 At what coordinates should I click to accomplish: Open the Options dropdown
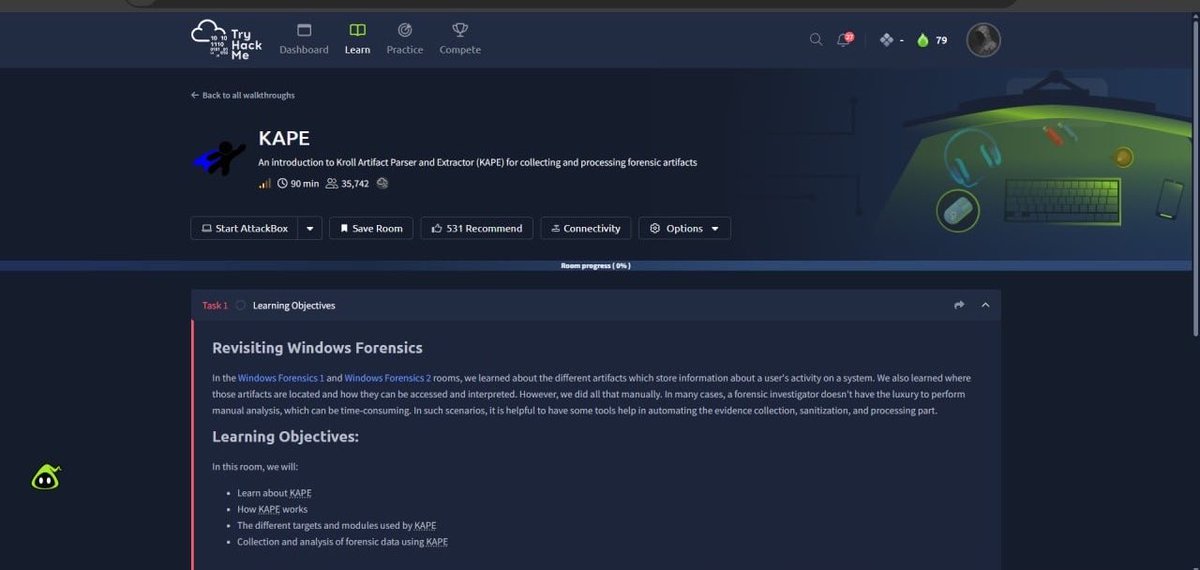[x=684, y=228]
